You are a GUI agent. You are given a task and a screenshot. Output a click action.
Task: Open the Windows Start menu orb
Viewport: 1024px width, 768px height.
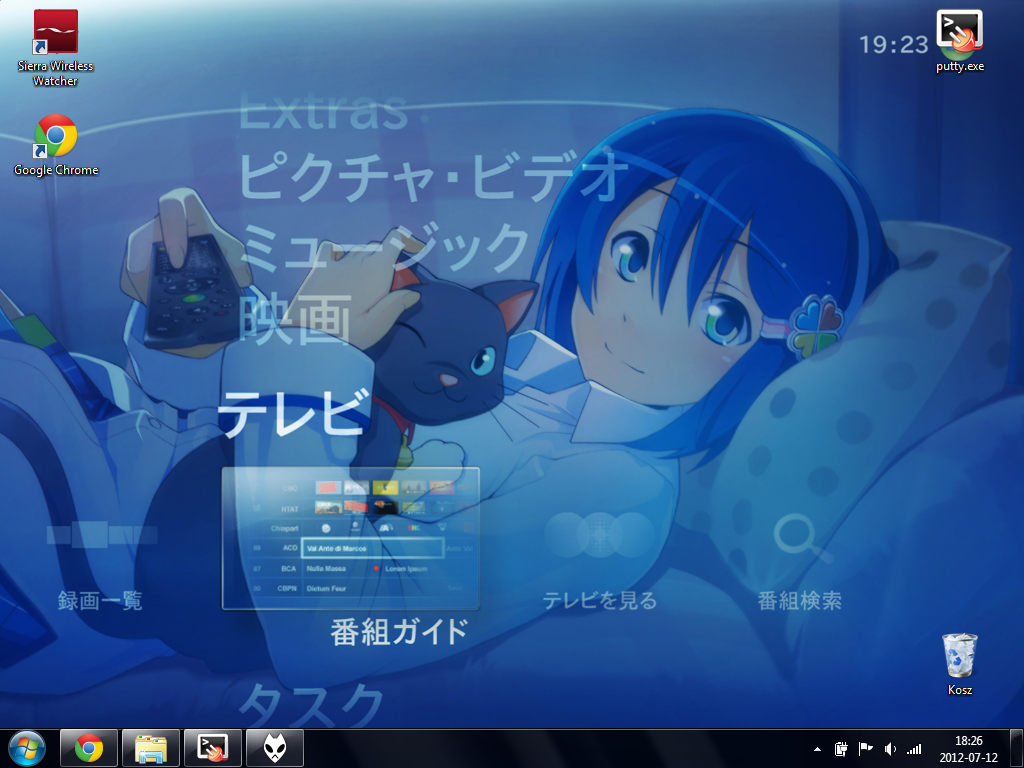click(26, 747)
